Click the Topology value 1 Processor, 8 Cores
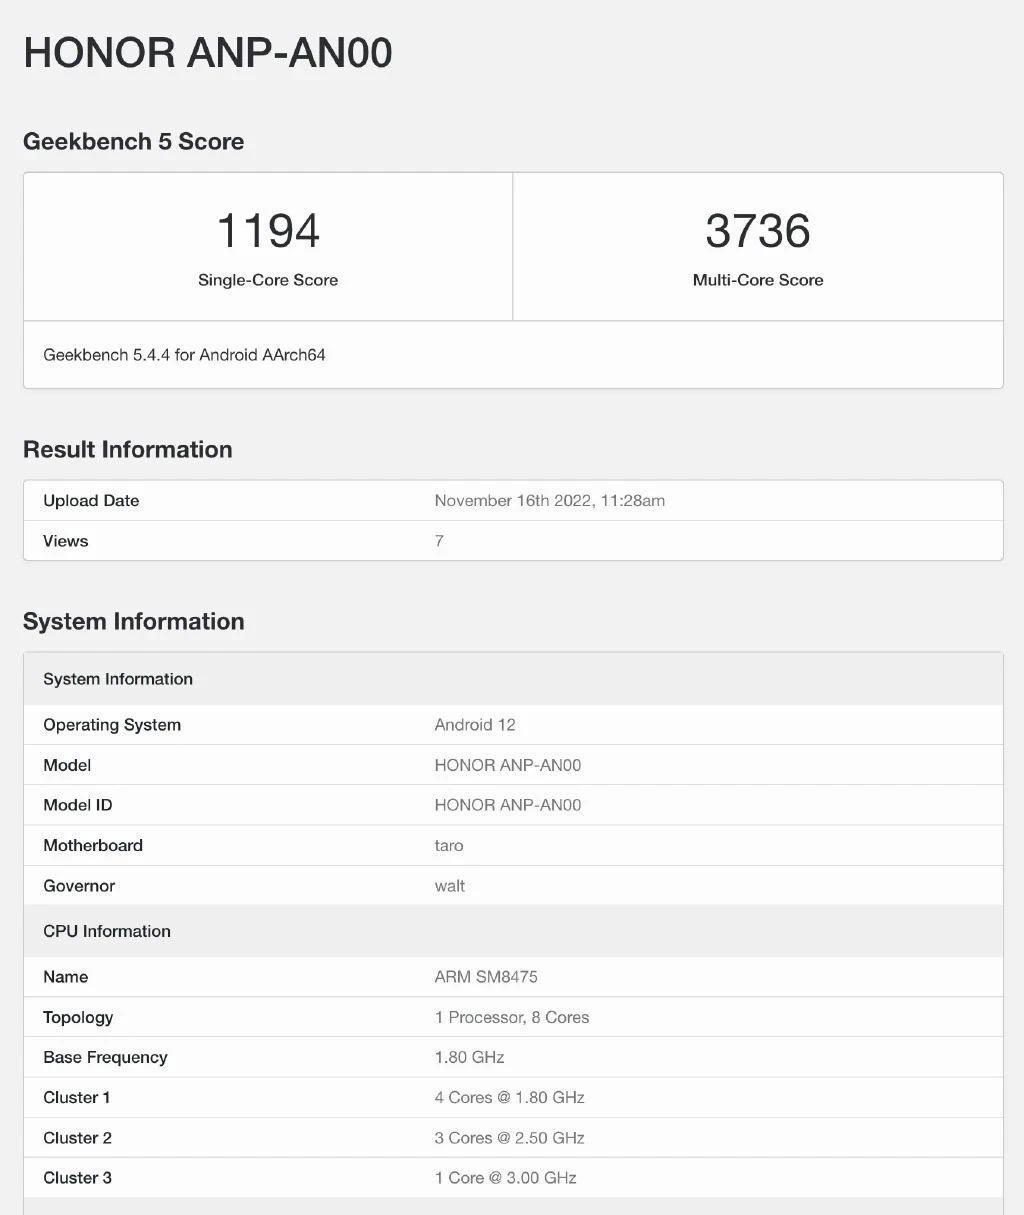The height and width of the screenshot is (1215, 1024). click(x=512, y=1017)
